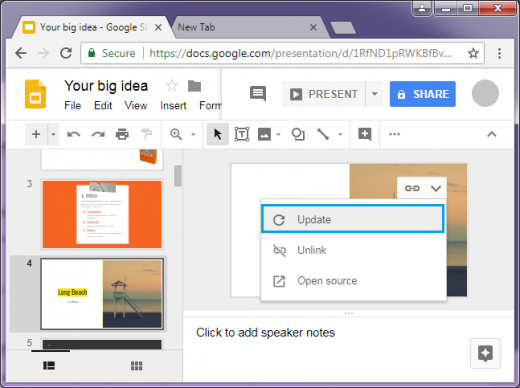Expand the image source dropdown
520x388 pixels.
tap(279, 134)
